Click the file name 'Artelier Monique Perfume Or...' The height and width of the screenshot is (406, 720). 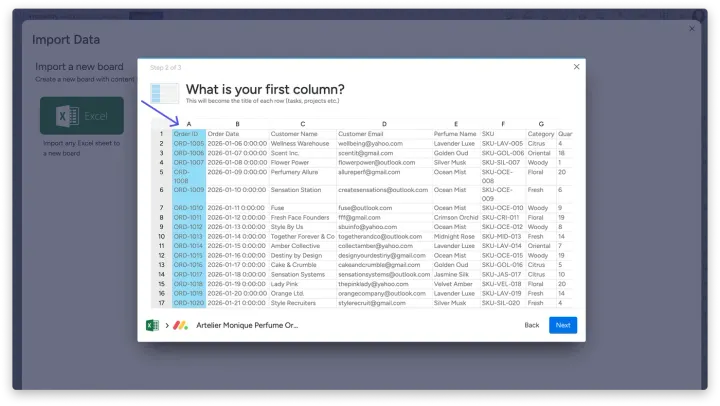point(247,325)
